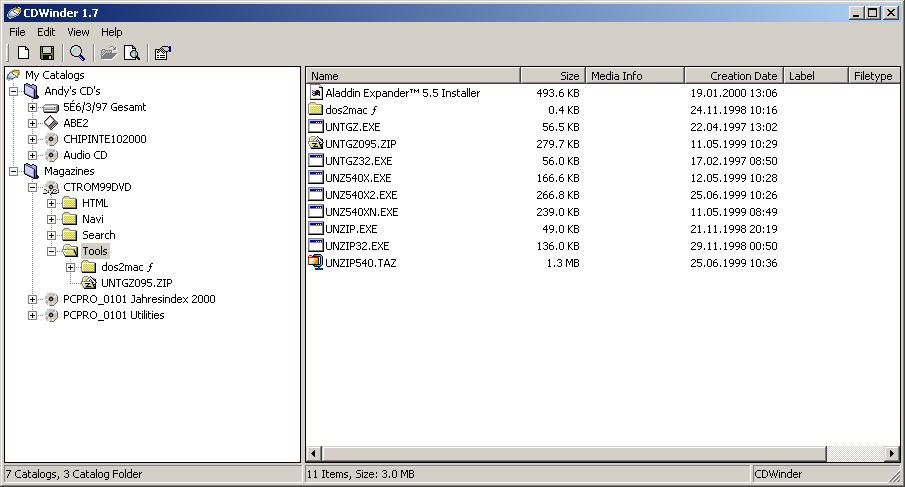The height and width of the screenshot is (487, 905).
Task: Click the open folder toolbar icon
Action: 108,53
